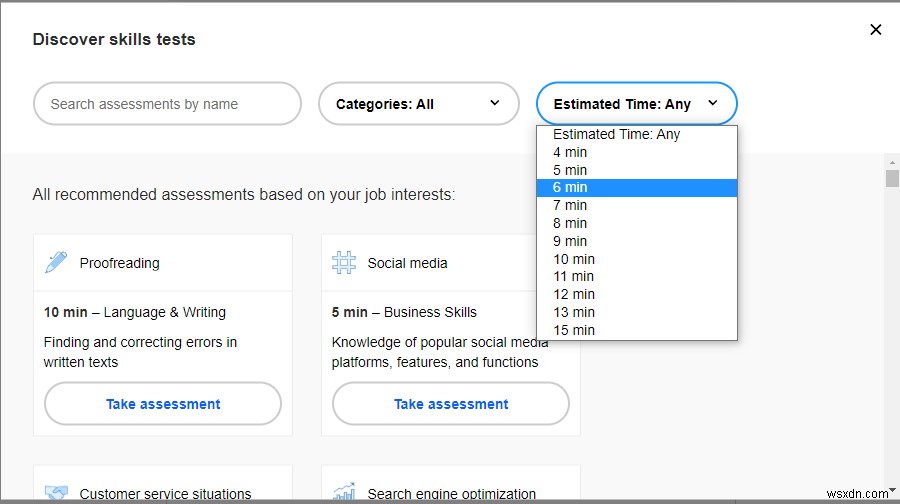Take the Social media assessment
900x504 pixels.
(451, 404)
